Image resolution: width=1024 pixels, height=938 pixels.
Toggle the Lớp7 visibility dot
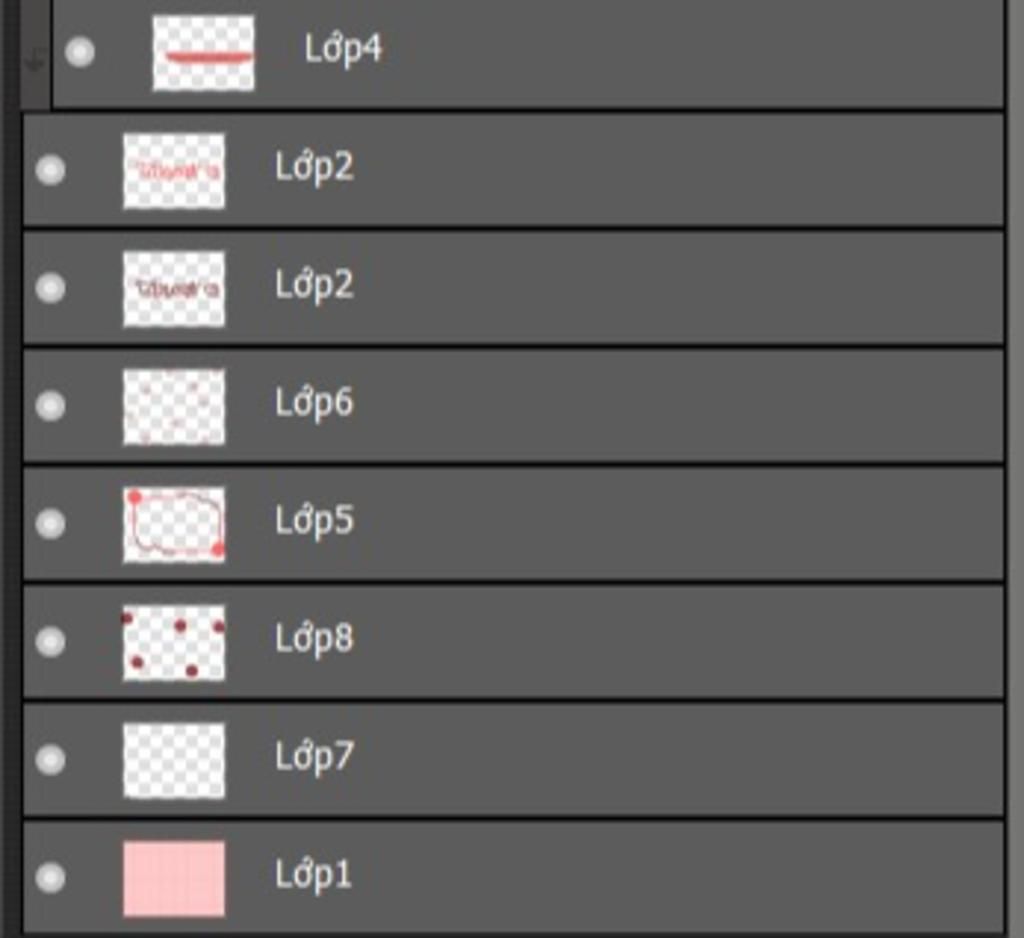(50, 759)
